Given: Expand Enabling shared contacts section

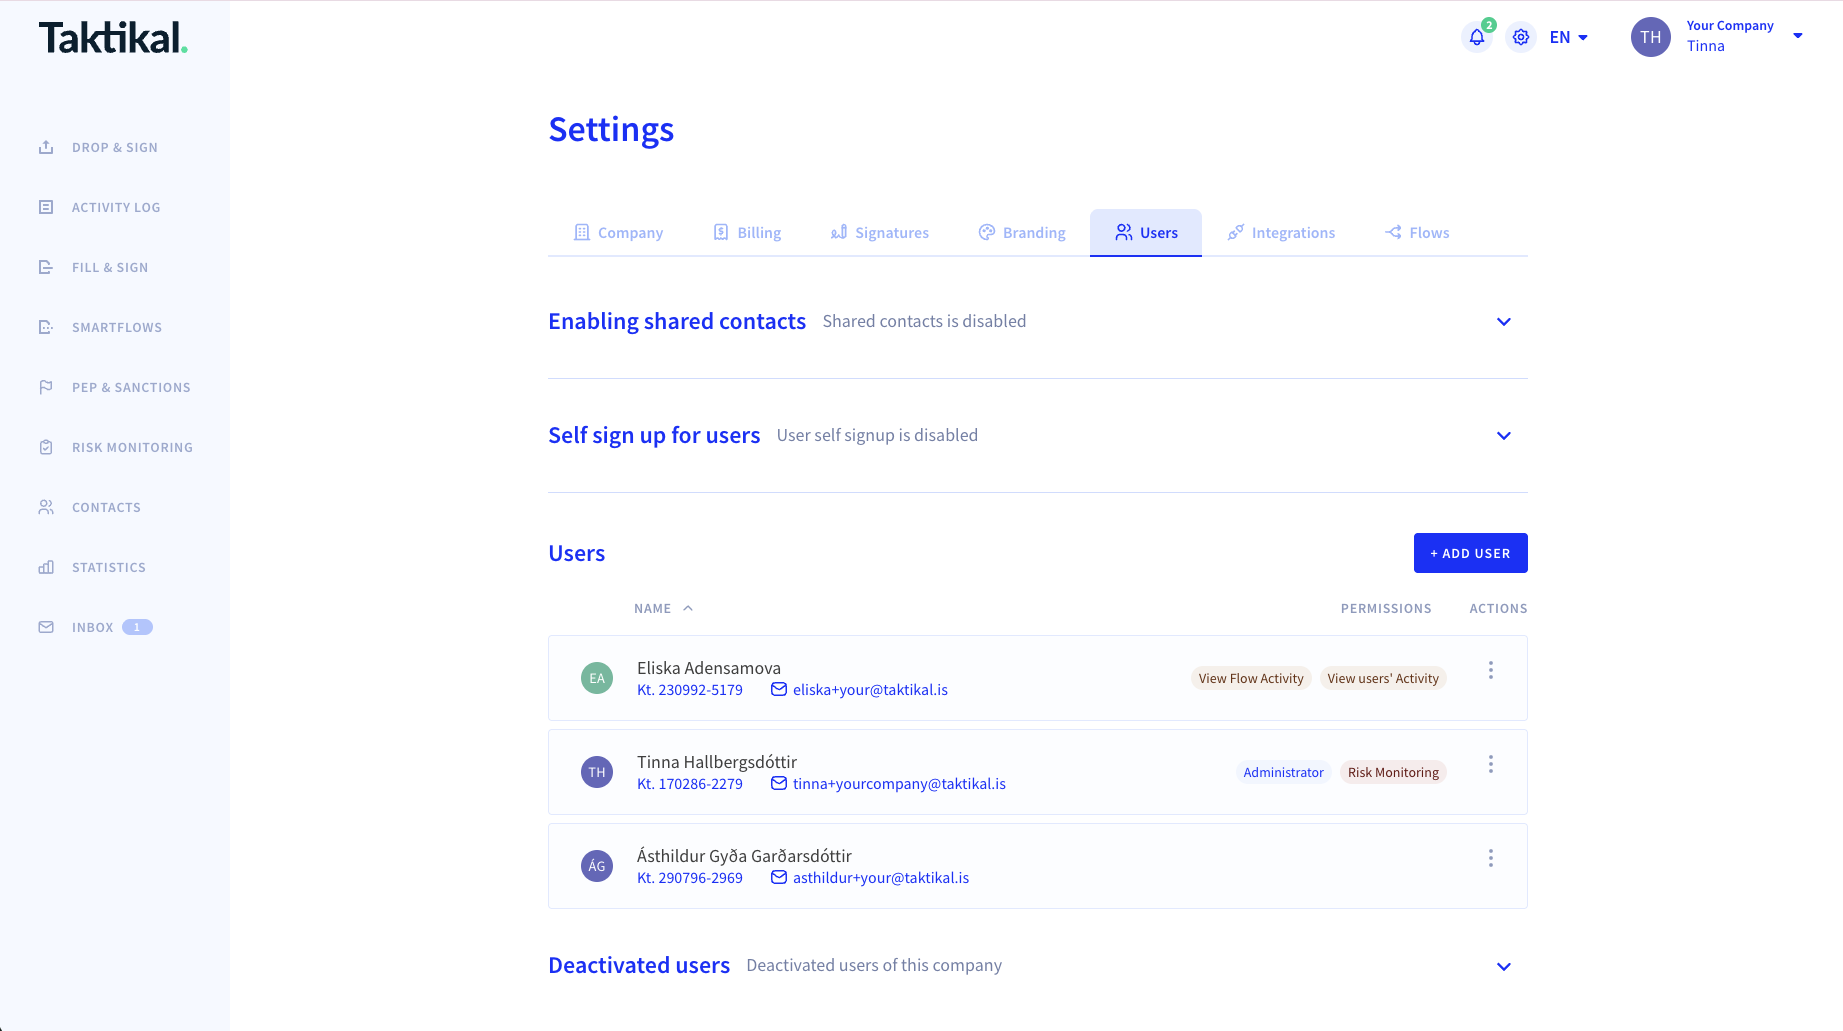Looking at the screenshot, I should [1504, 321].
